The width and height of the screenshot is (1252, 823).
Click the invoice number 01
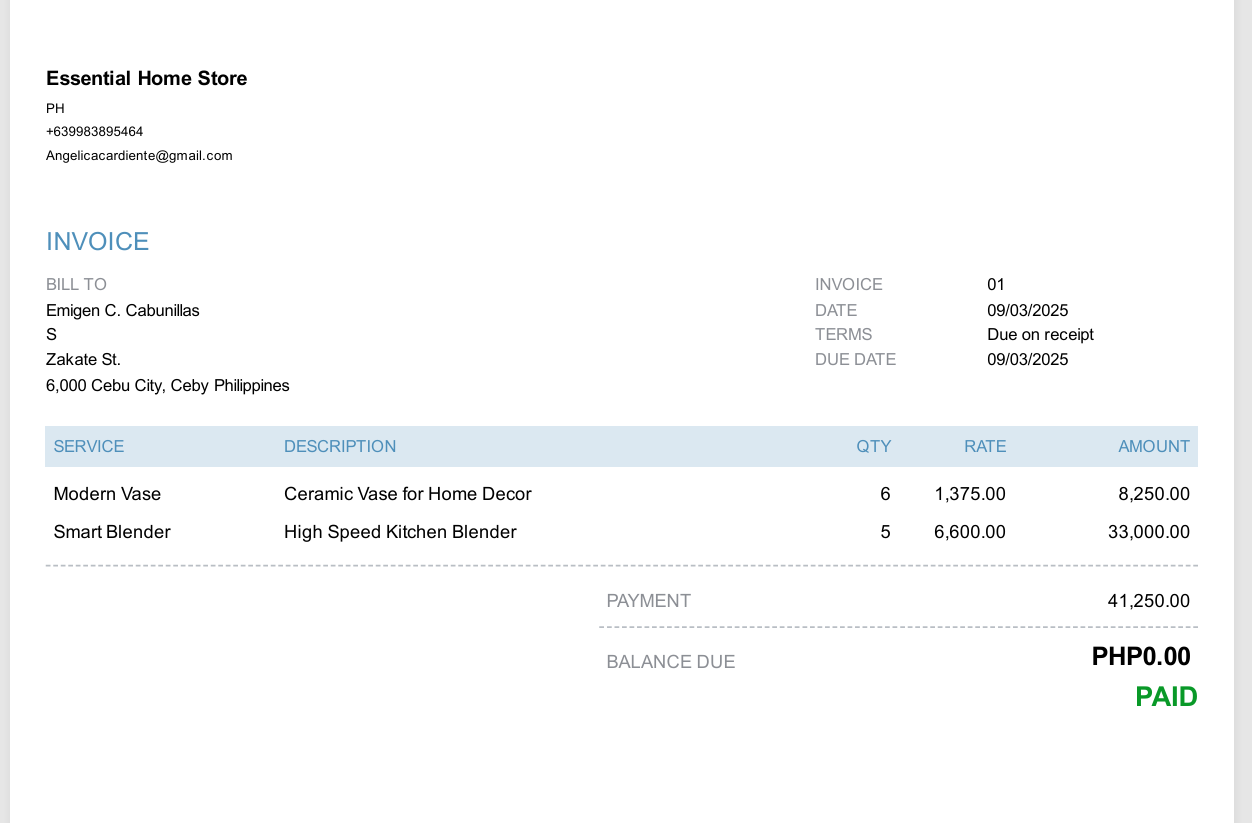[995, 285]
